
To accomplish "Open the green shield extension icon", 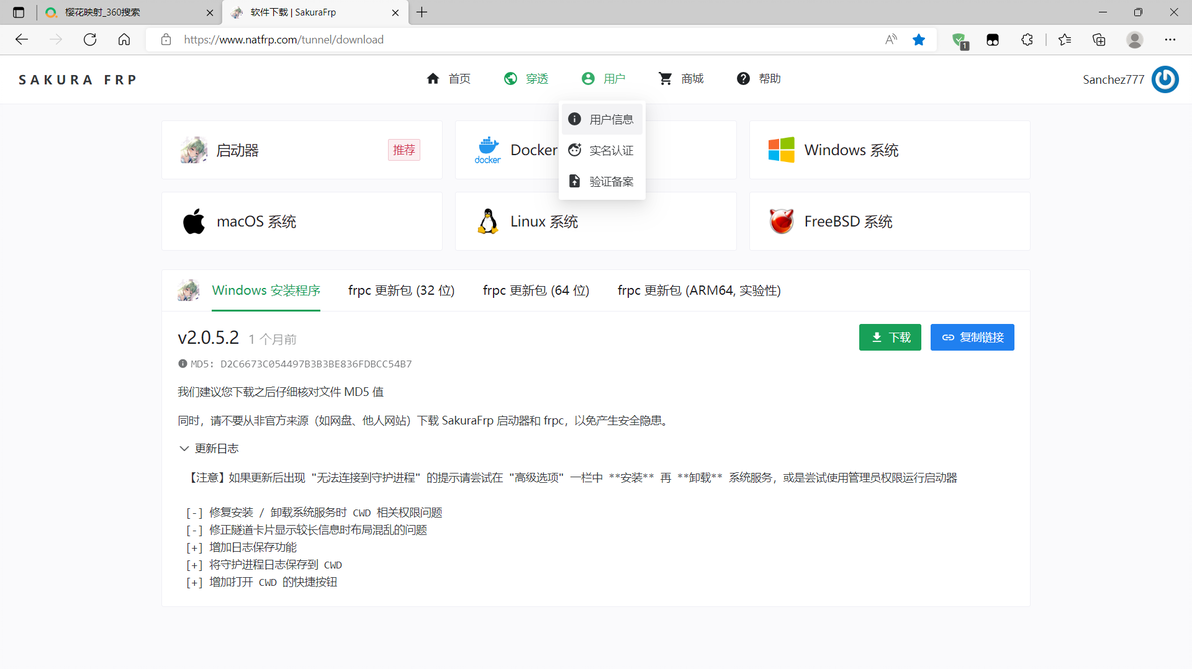I will (x=959, y=40).
